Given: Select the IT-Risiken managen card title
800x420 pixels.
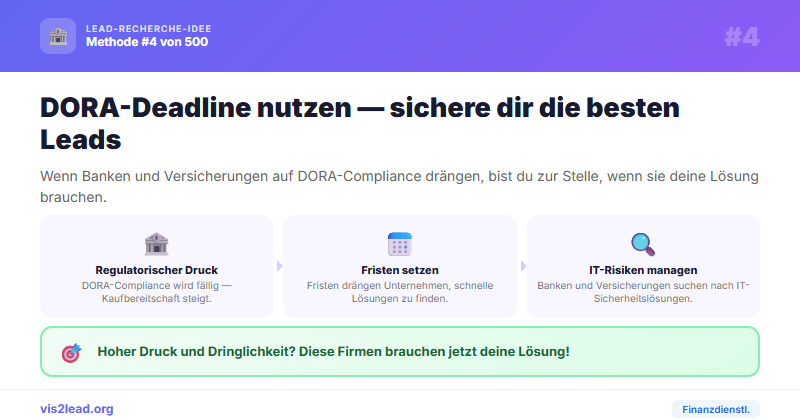Looking at the screenshot, I should click(x=643, y=270).
